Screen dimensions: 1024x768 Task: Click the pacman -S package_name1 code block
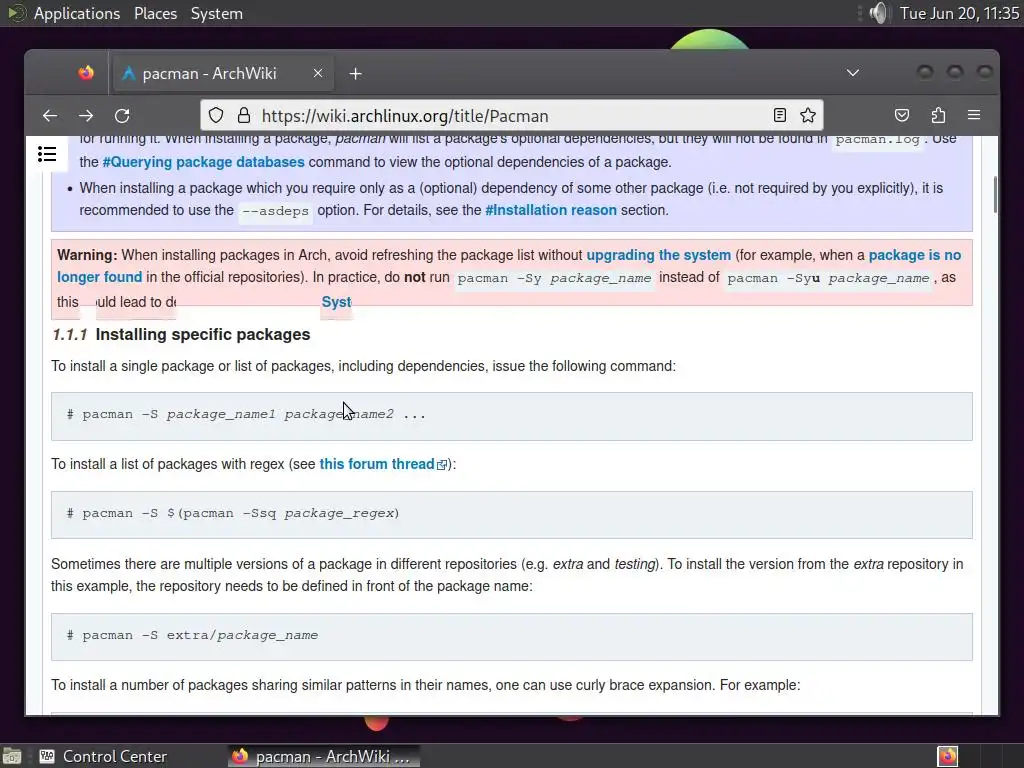(x=511, y=416)
